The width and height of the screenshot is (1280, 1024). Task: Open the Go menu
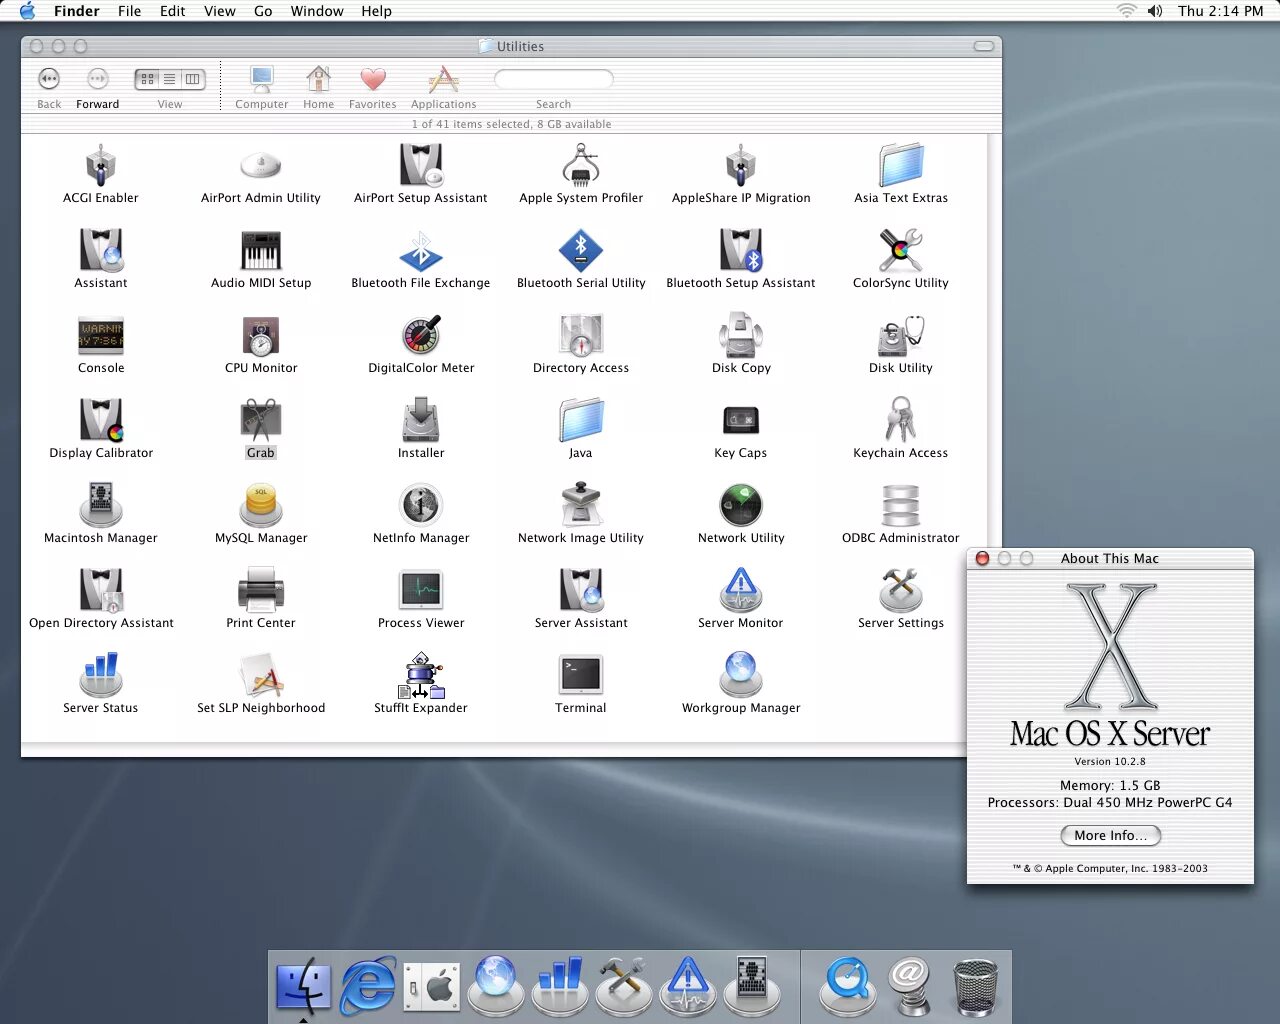(263, 11)
